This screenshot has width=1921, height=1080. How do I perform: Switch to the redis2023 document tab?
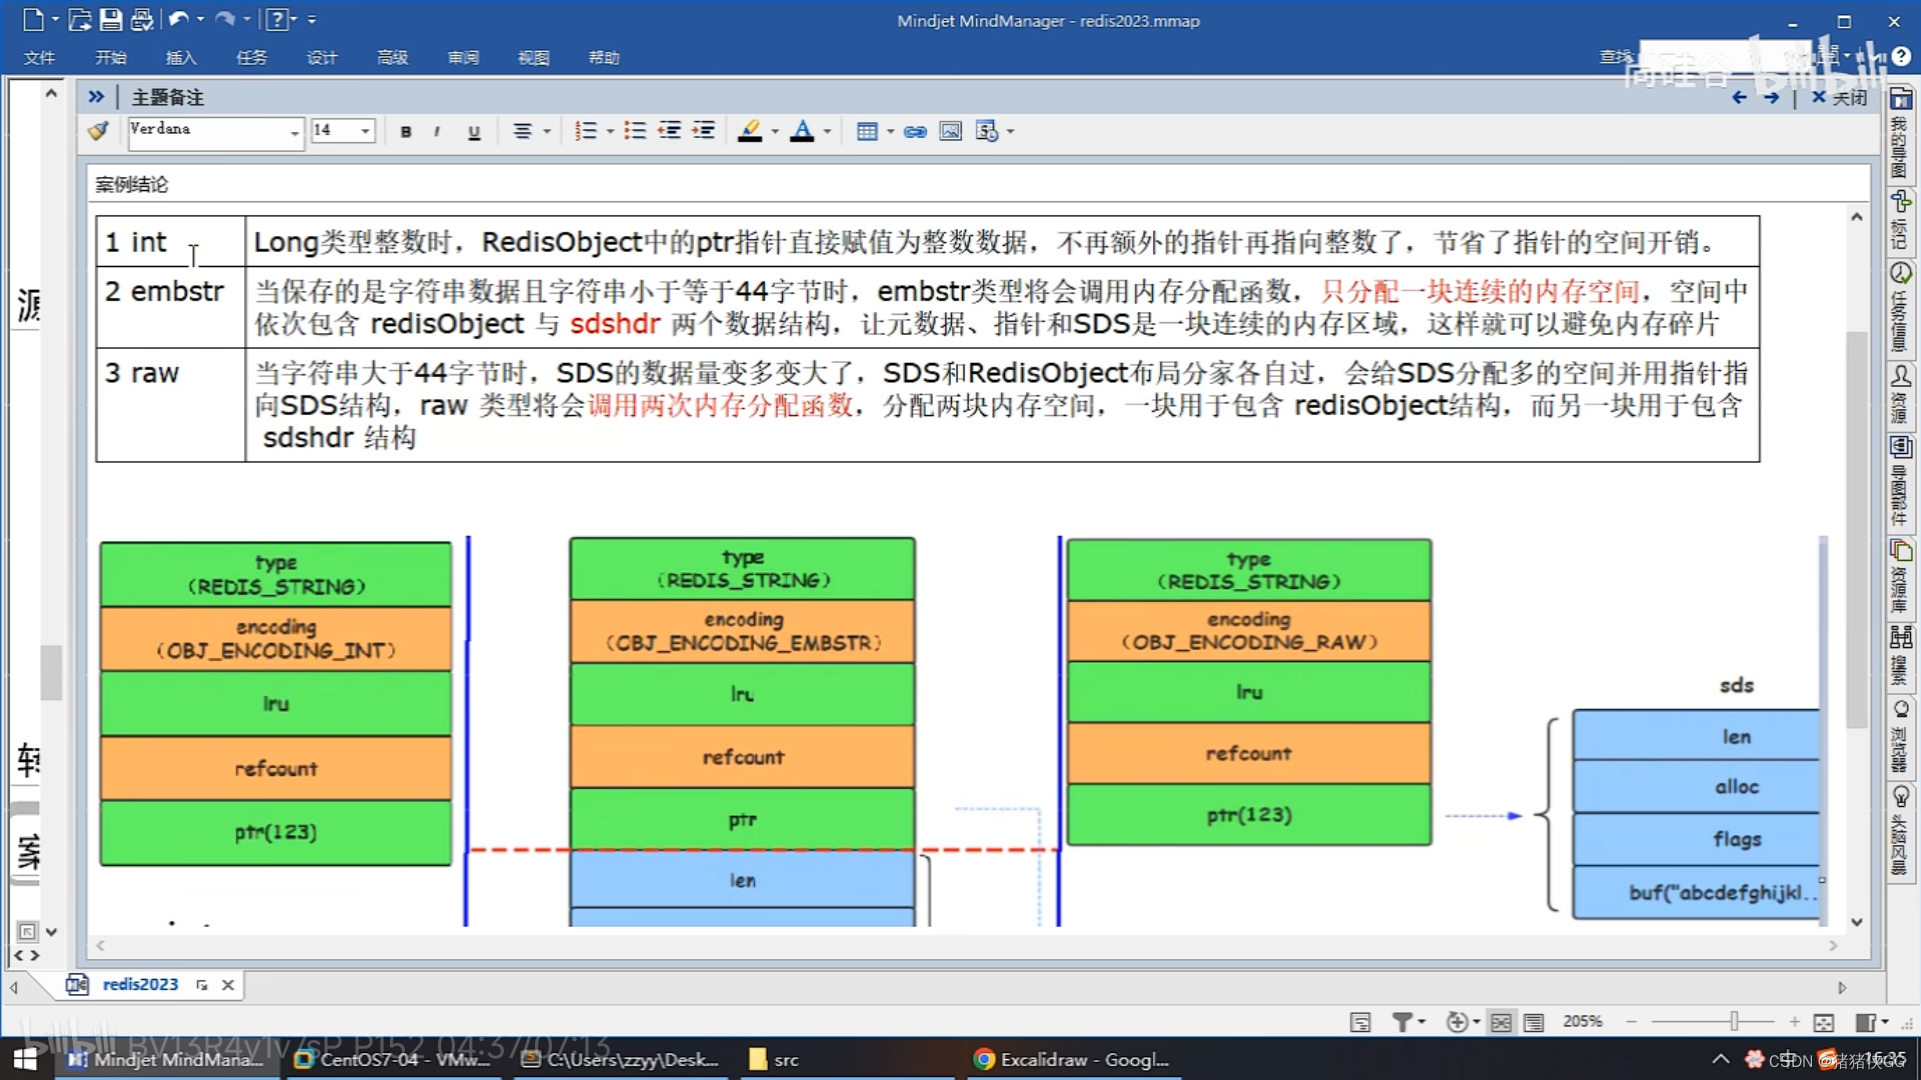click(x=140, y=984)
